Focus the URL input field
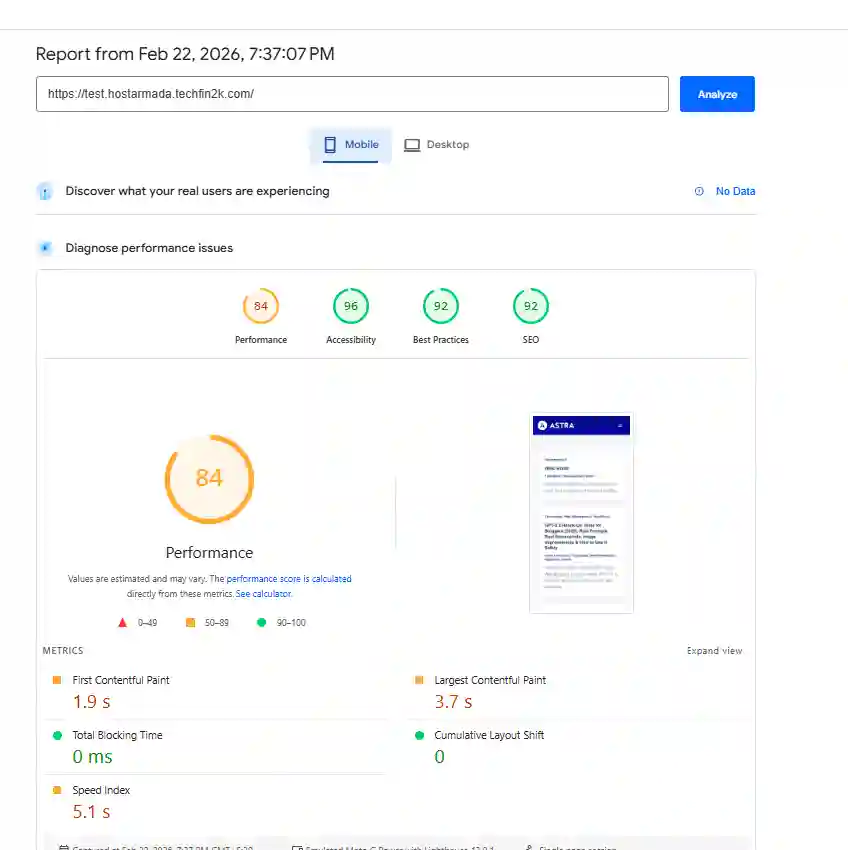The width and height of the screenshot is (848, 850). pyautogui.click(x=352, y=94)
